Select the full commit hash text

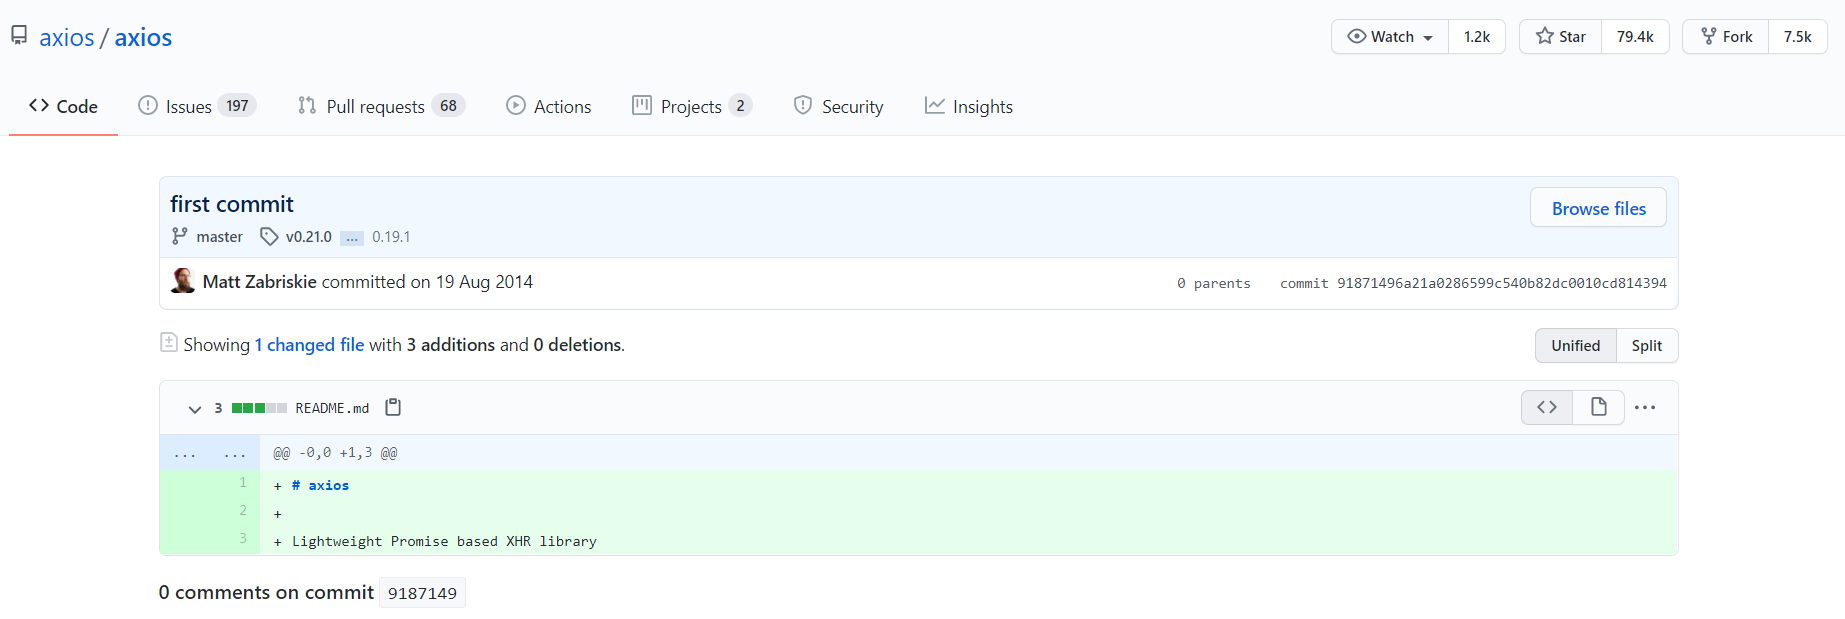pos(1501,283)
